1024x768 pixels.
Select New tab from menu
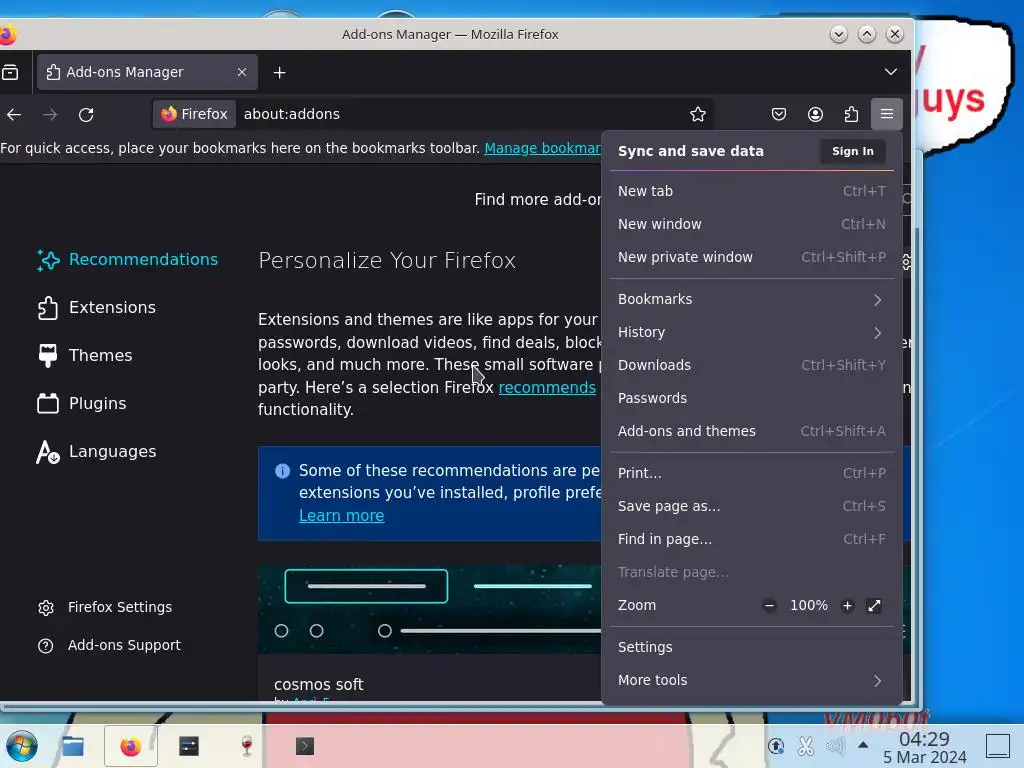click(x=752, y=191)
